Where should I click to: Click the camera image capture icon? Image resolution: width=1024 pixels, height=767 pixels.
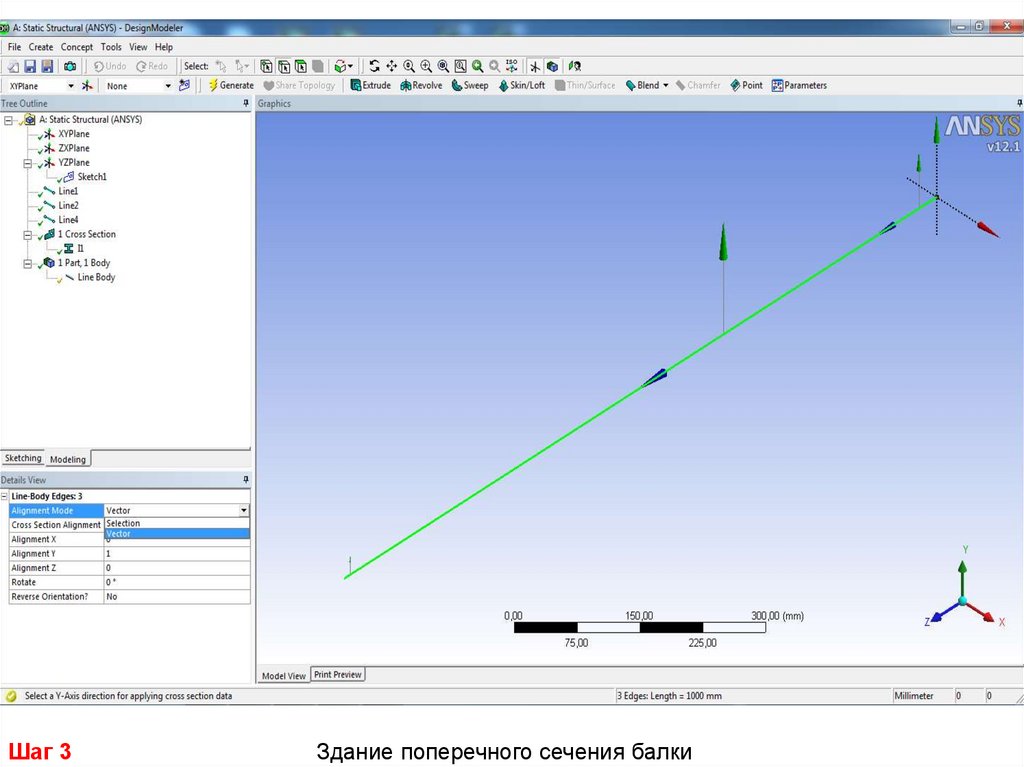coord(70,66)
